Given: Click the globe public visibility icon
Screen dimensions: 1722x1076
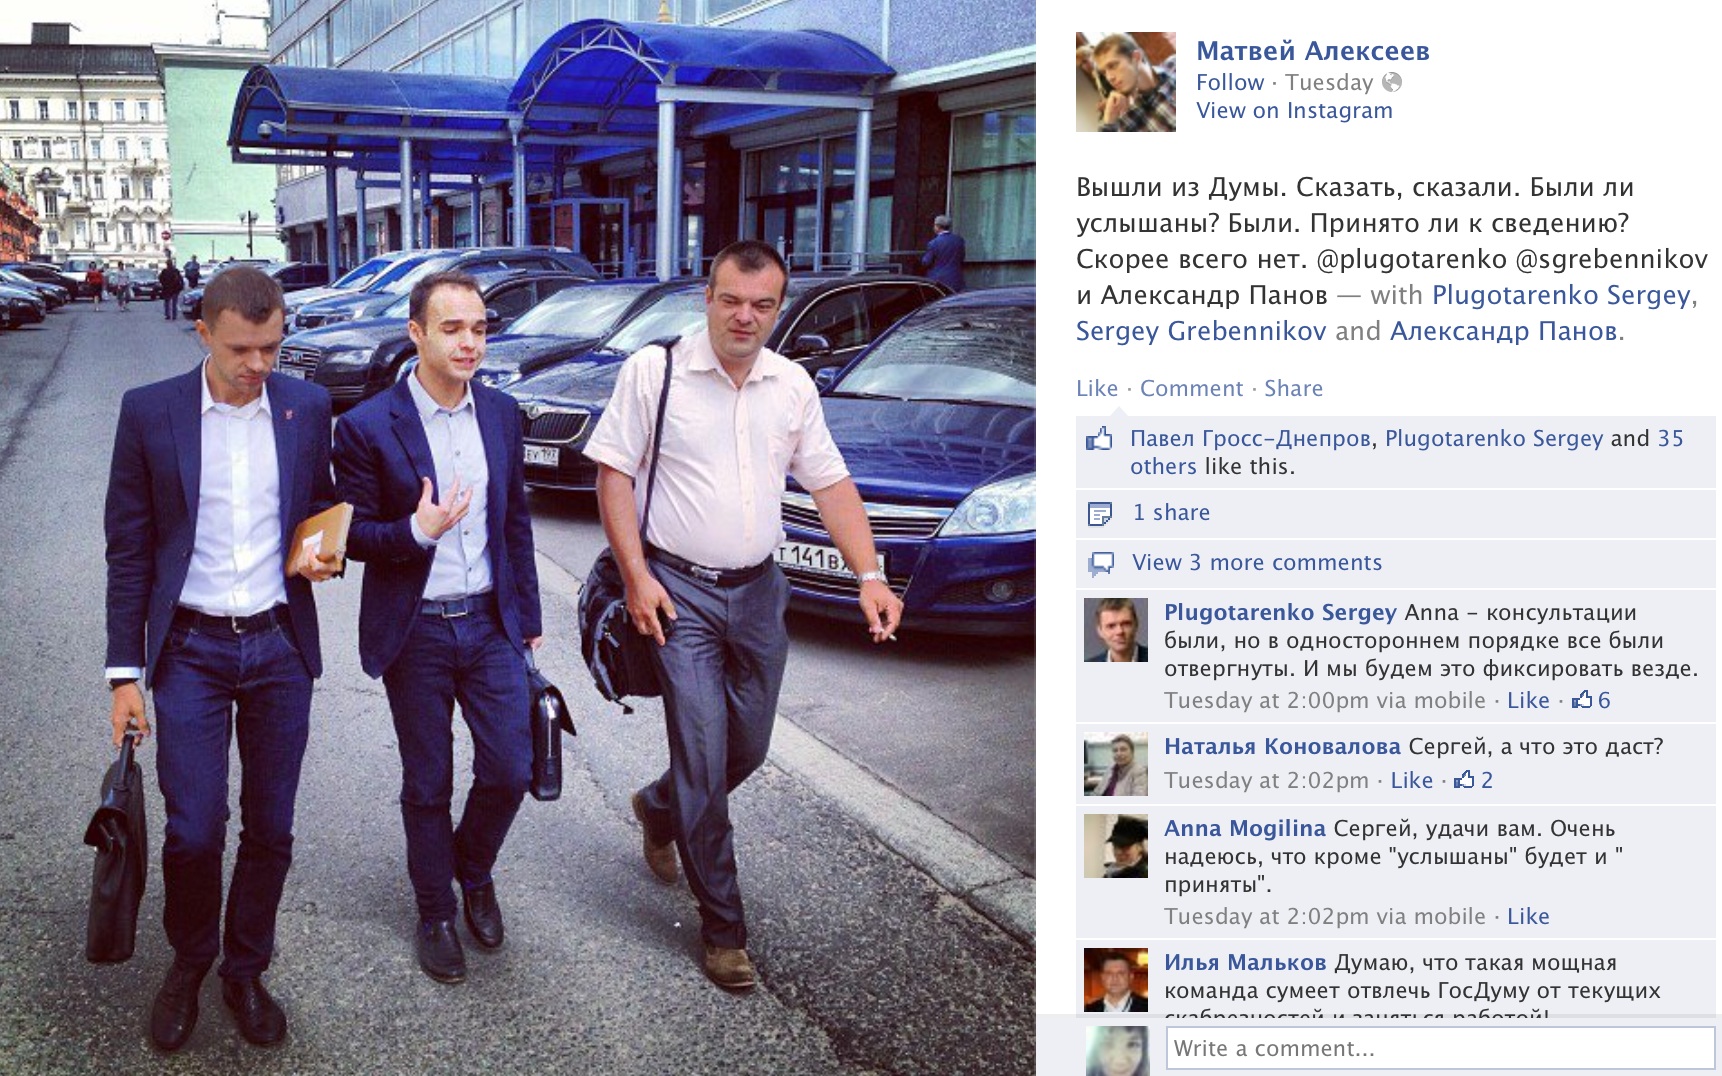Looking at the screenshot, I should pos(1392,82).
